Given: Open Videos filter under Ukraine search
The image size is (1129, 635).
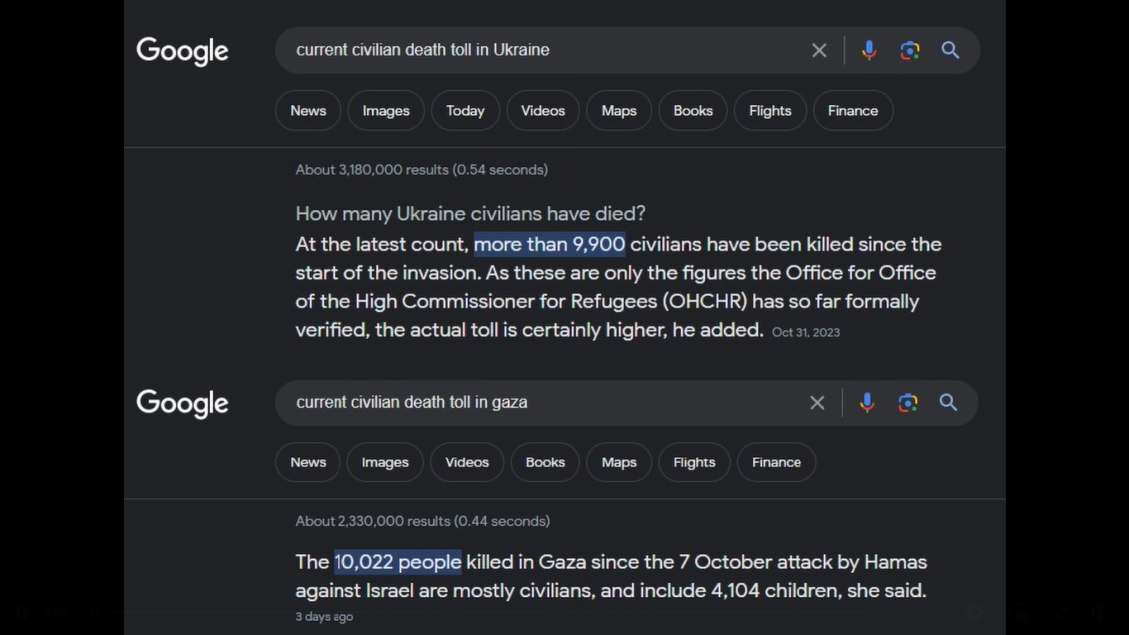Looking at the screenshot, I should point(543,111).
